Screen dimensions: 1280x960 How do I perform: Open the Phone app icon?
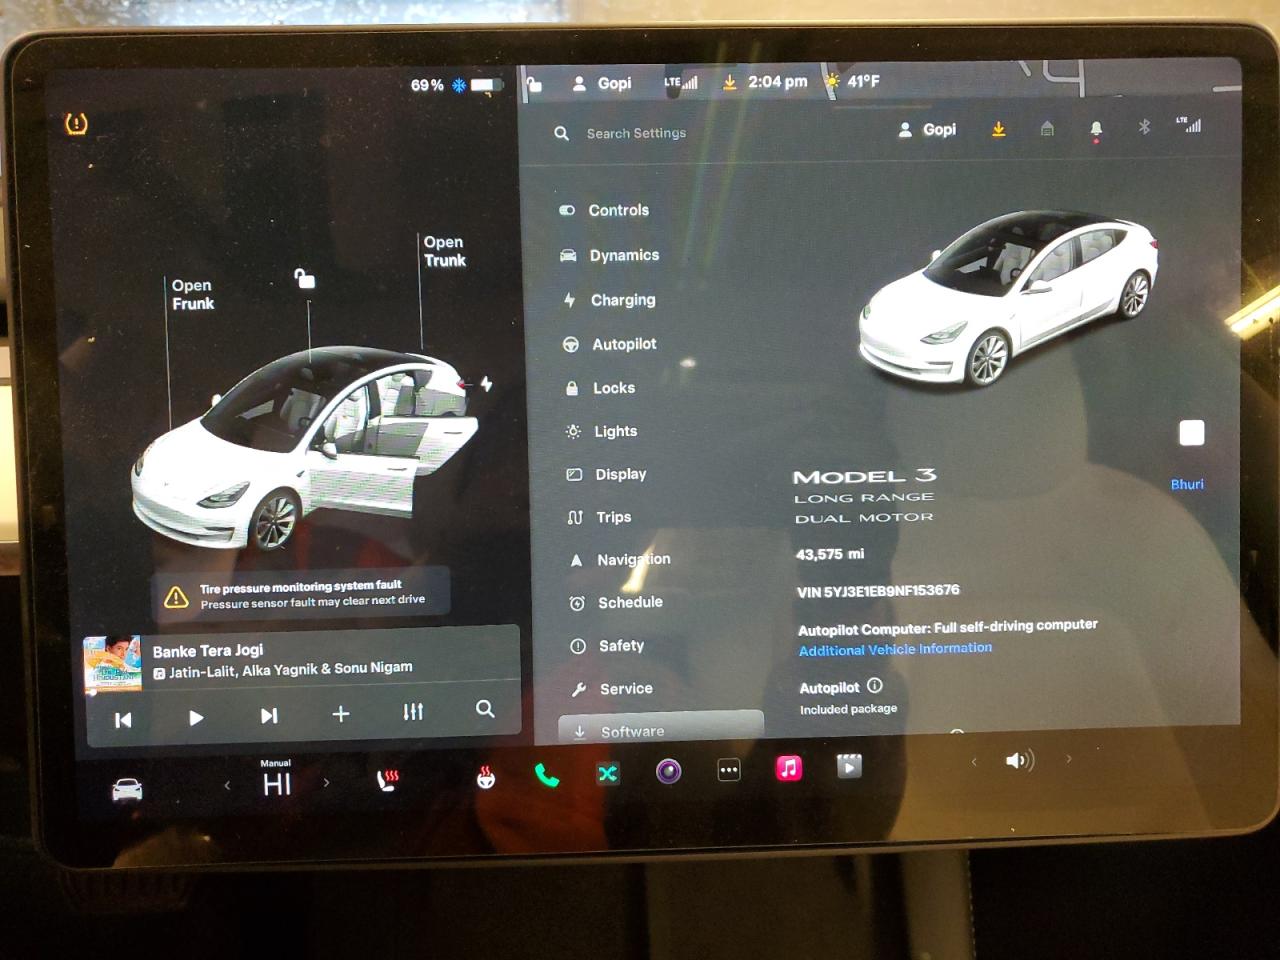(x=547, y=775)
